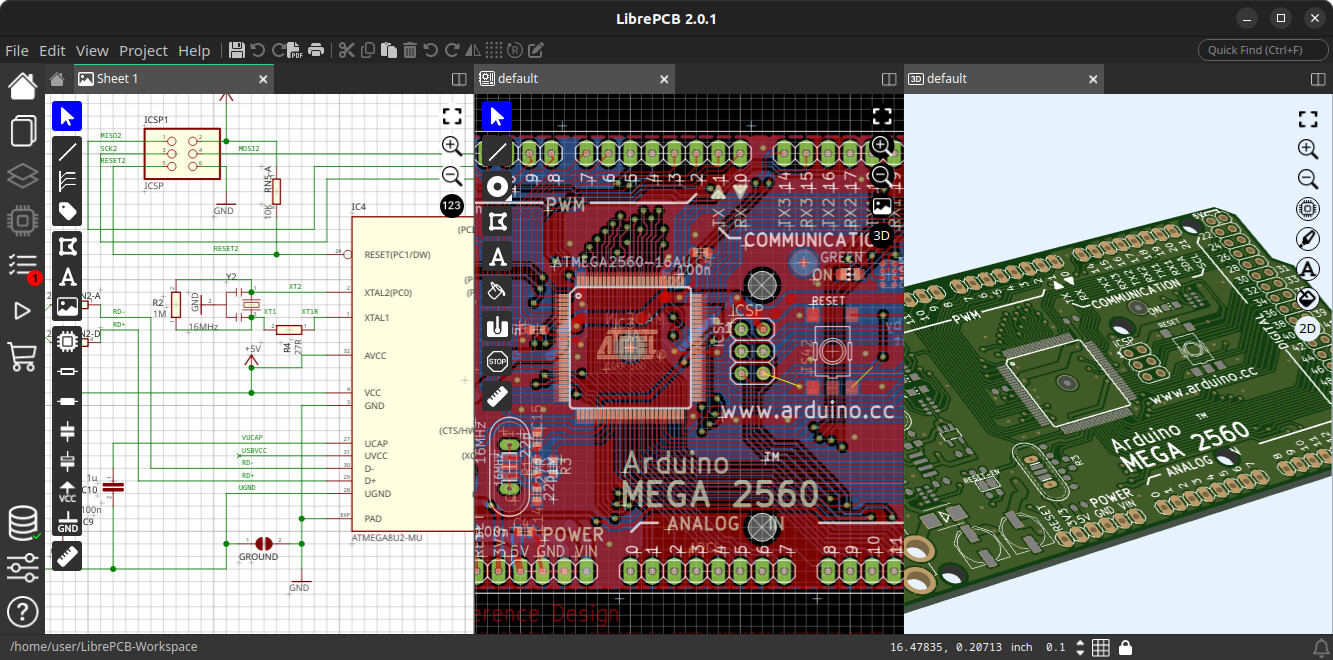This screenshot has height=660, width=1333.
Task: Click the Save toolbar icon
Action: click(x=237, y=50)
